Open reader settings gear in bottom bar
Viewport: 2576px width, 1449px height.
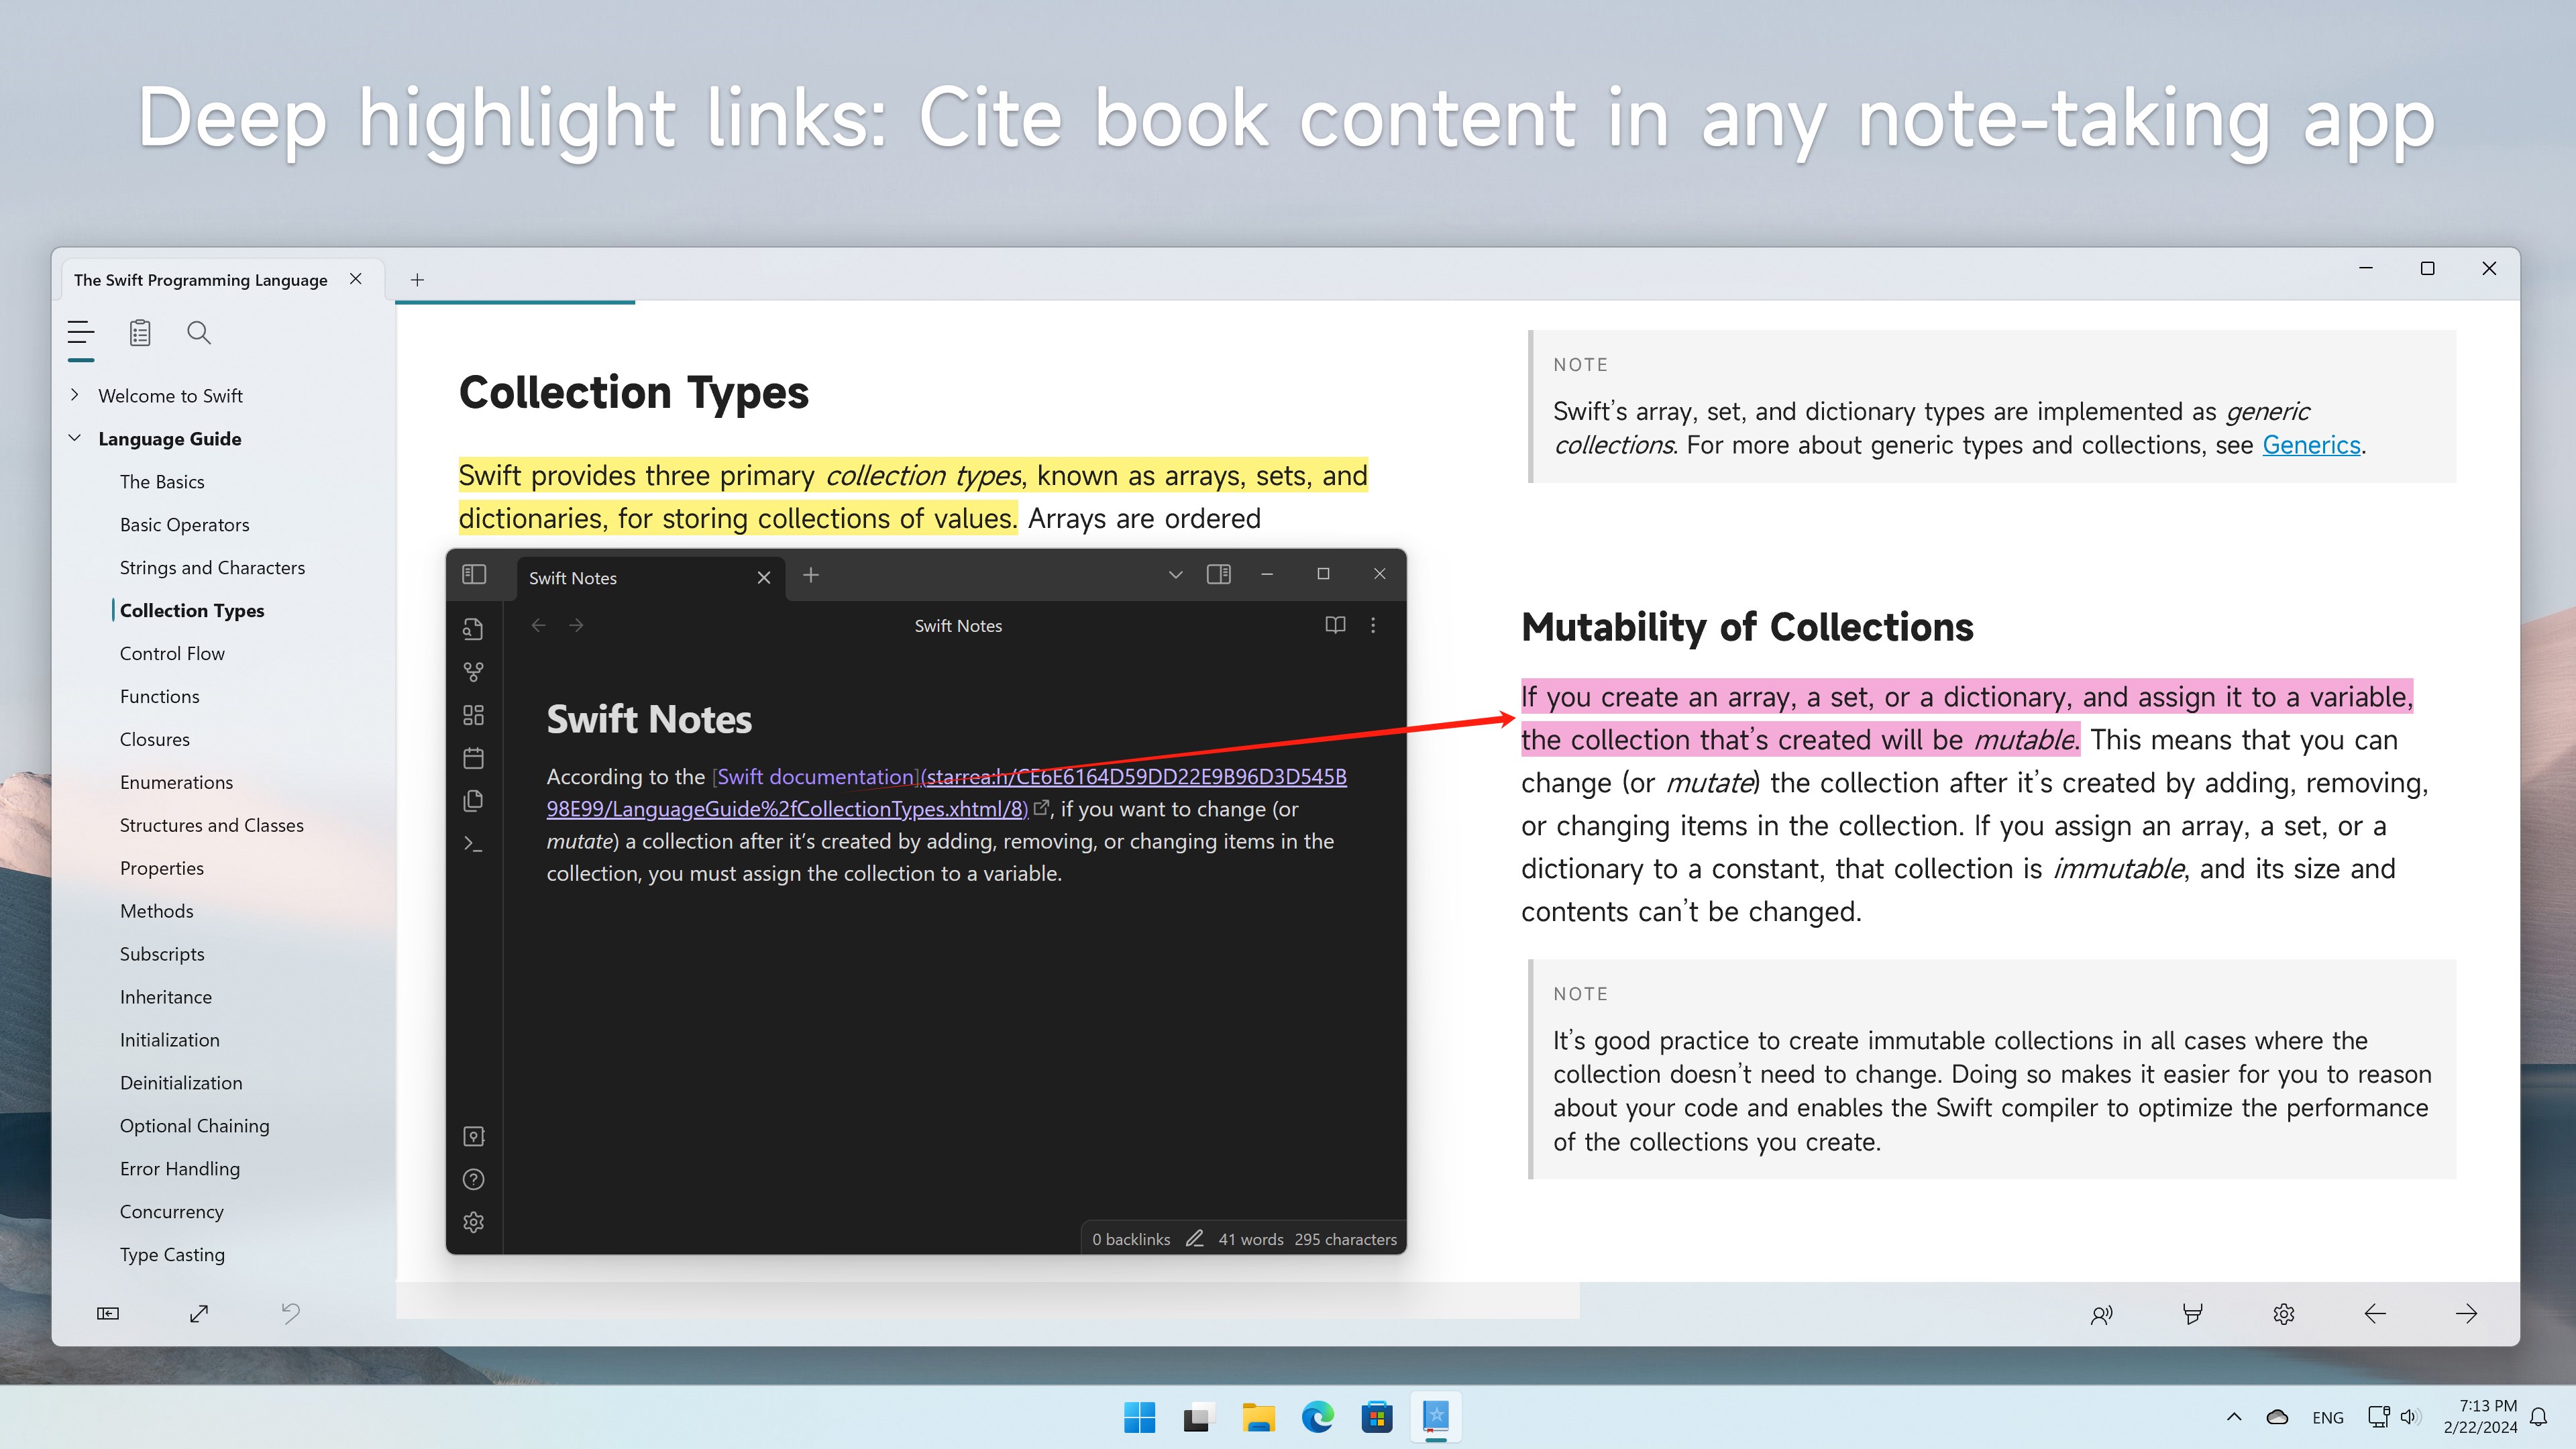click(x=2283, y=1314)
